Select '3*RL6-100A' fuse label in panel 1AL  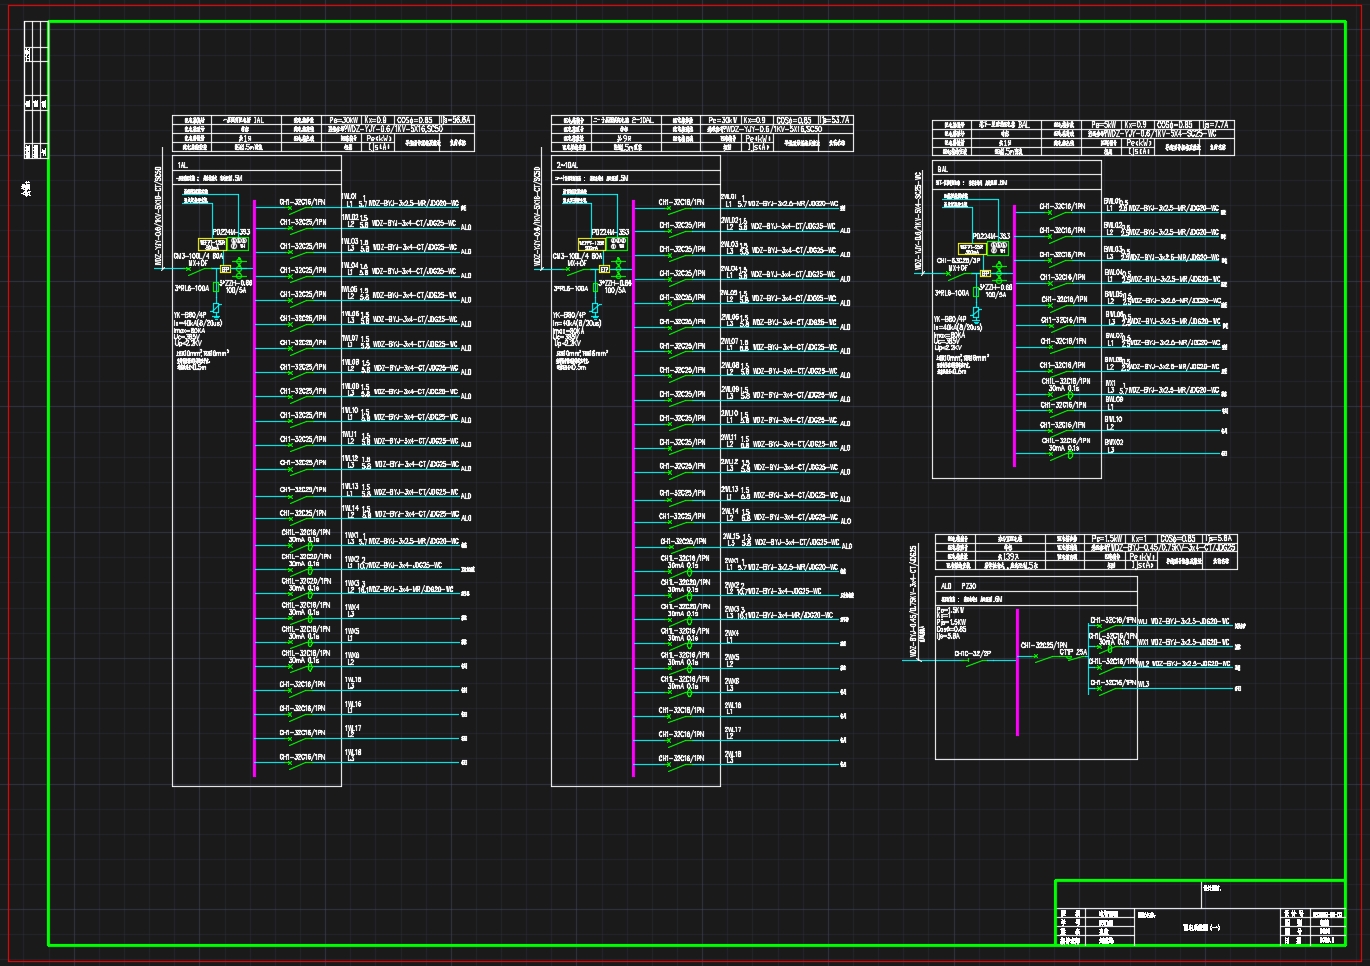point(192,288)
